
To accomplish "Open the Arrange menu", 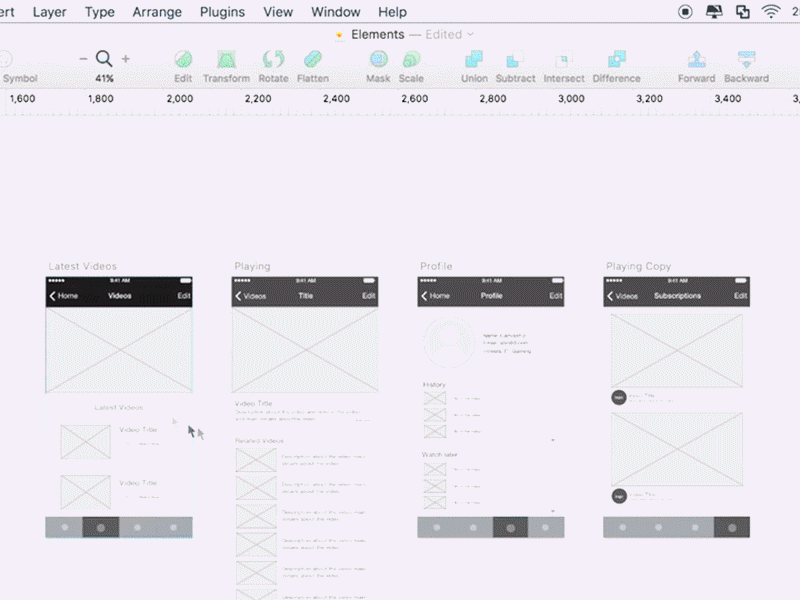I will point(157,11).
